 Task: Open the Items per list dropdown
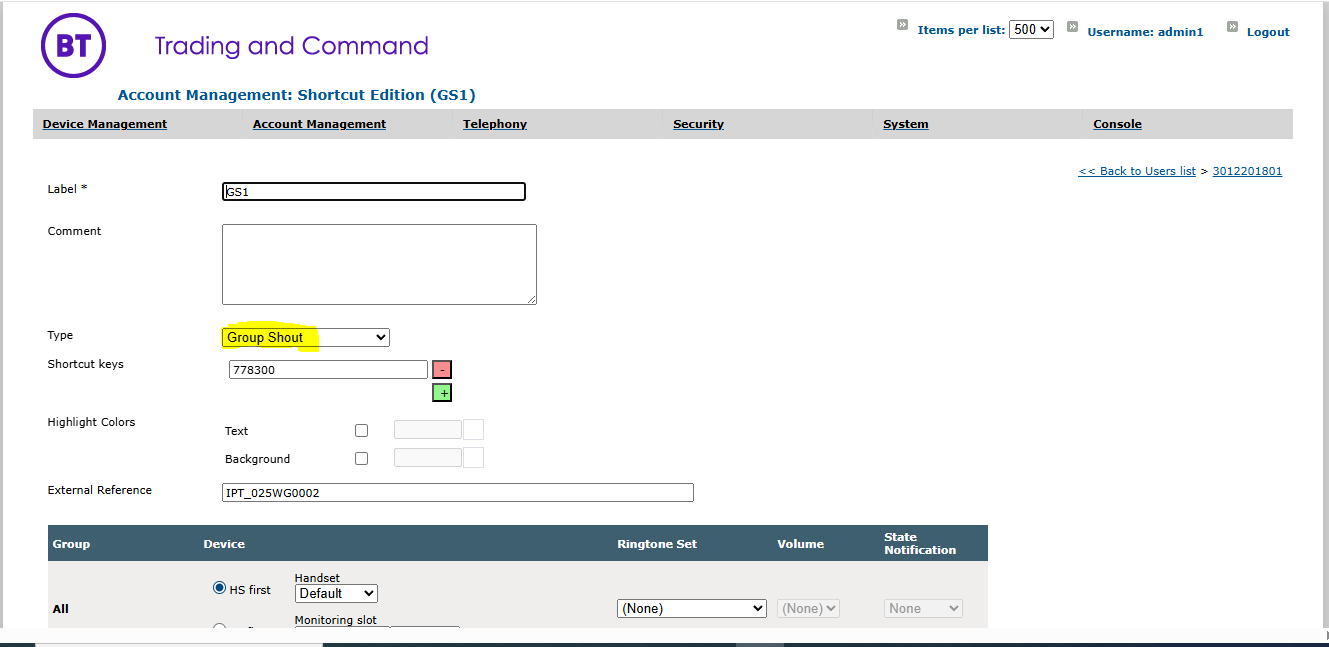pos(1031,30)
